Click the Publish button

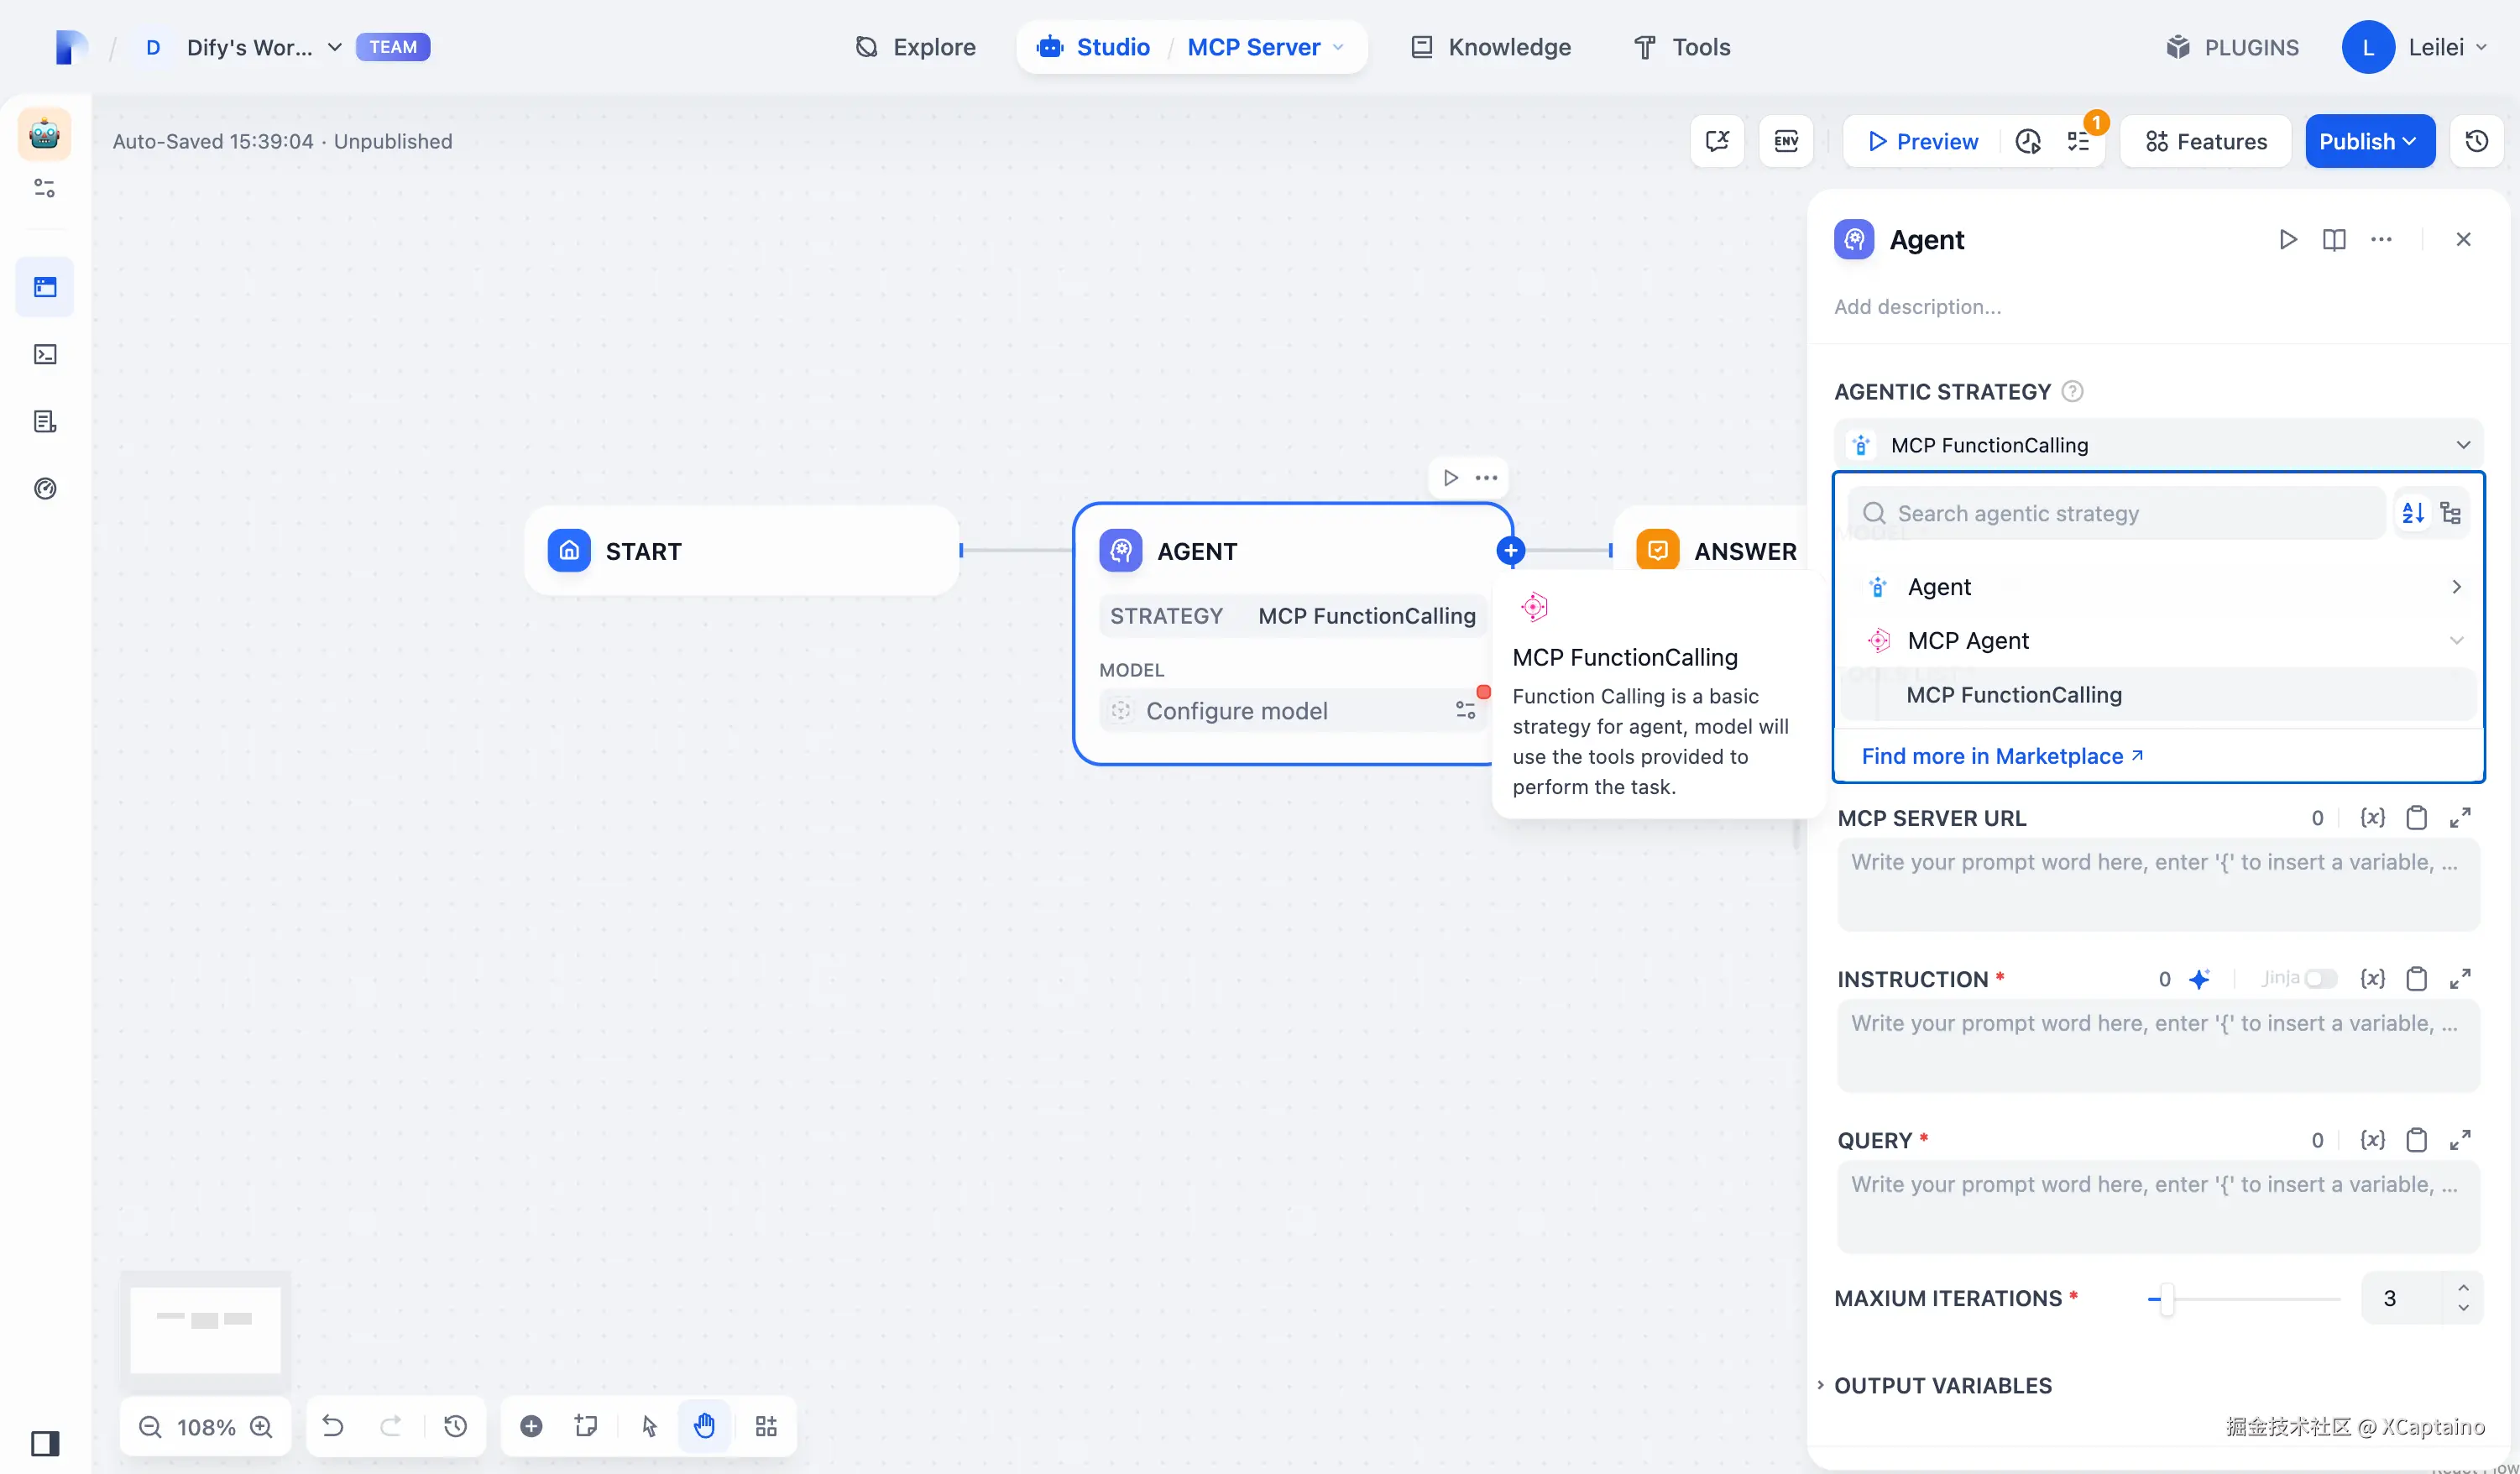coord(2368,141)
